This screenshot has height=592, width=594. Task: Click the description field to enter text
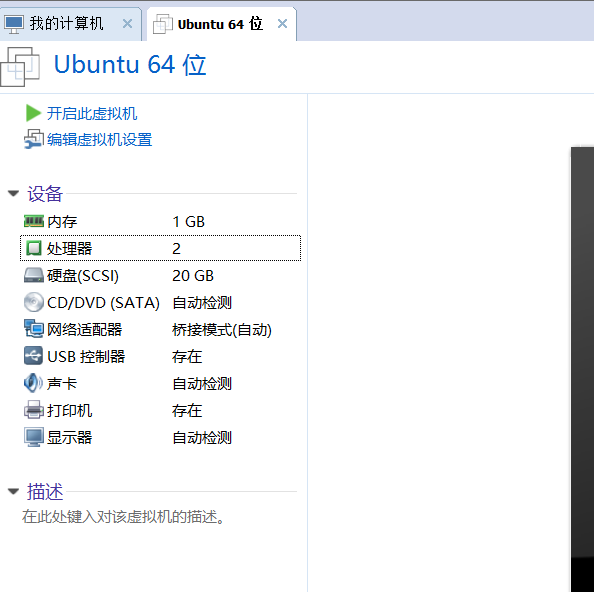coord(123,517)
